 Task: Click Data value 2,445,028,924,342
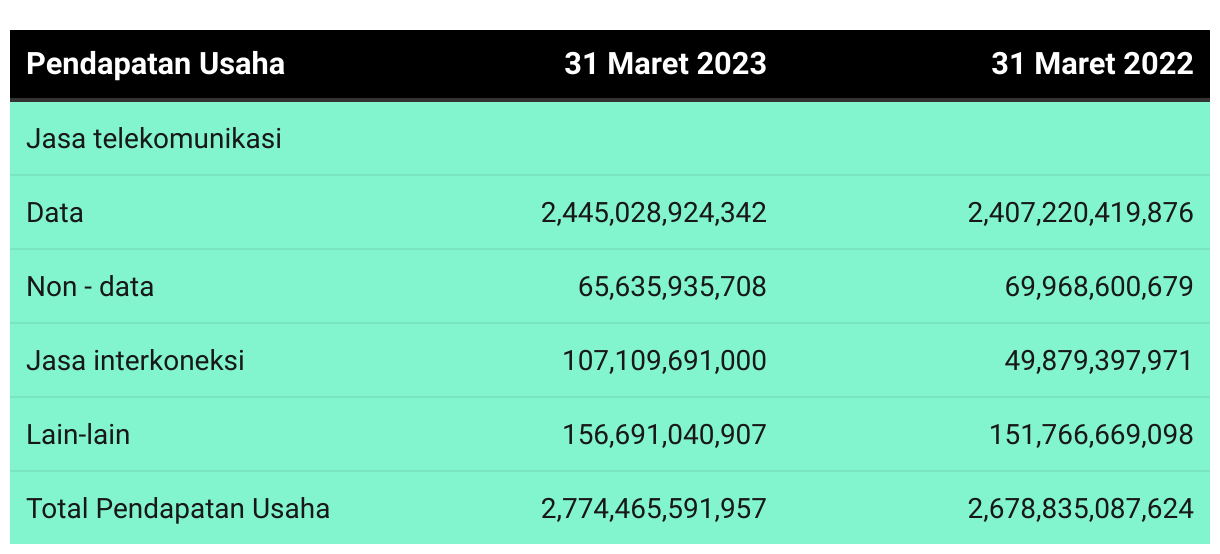pos(654,212)
